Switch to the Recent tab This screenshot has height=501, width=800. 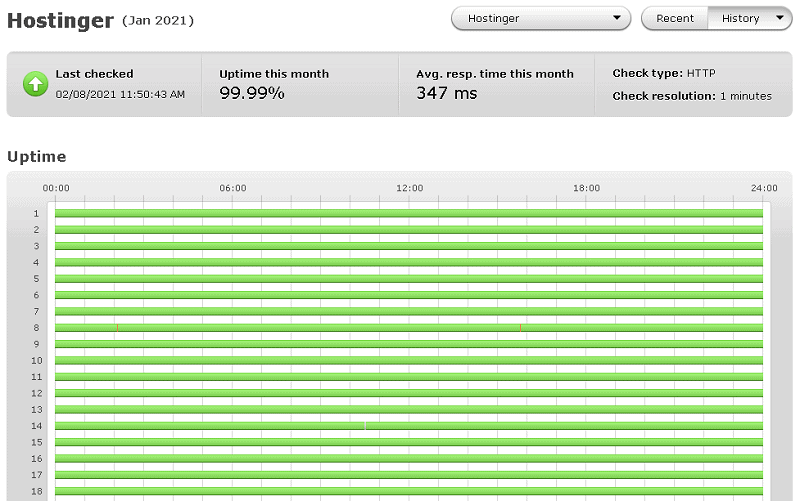click(x=674, y=18)
